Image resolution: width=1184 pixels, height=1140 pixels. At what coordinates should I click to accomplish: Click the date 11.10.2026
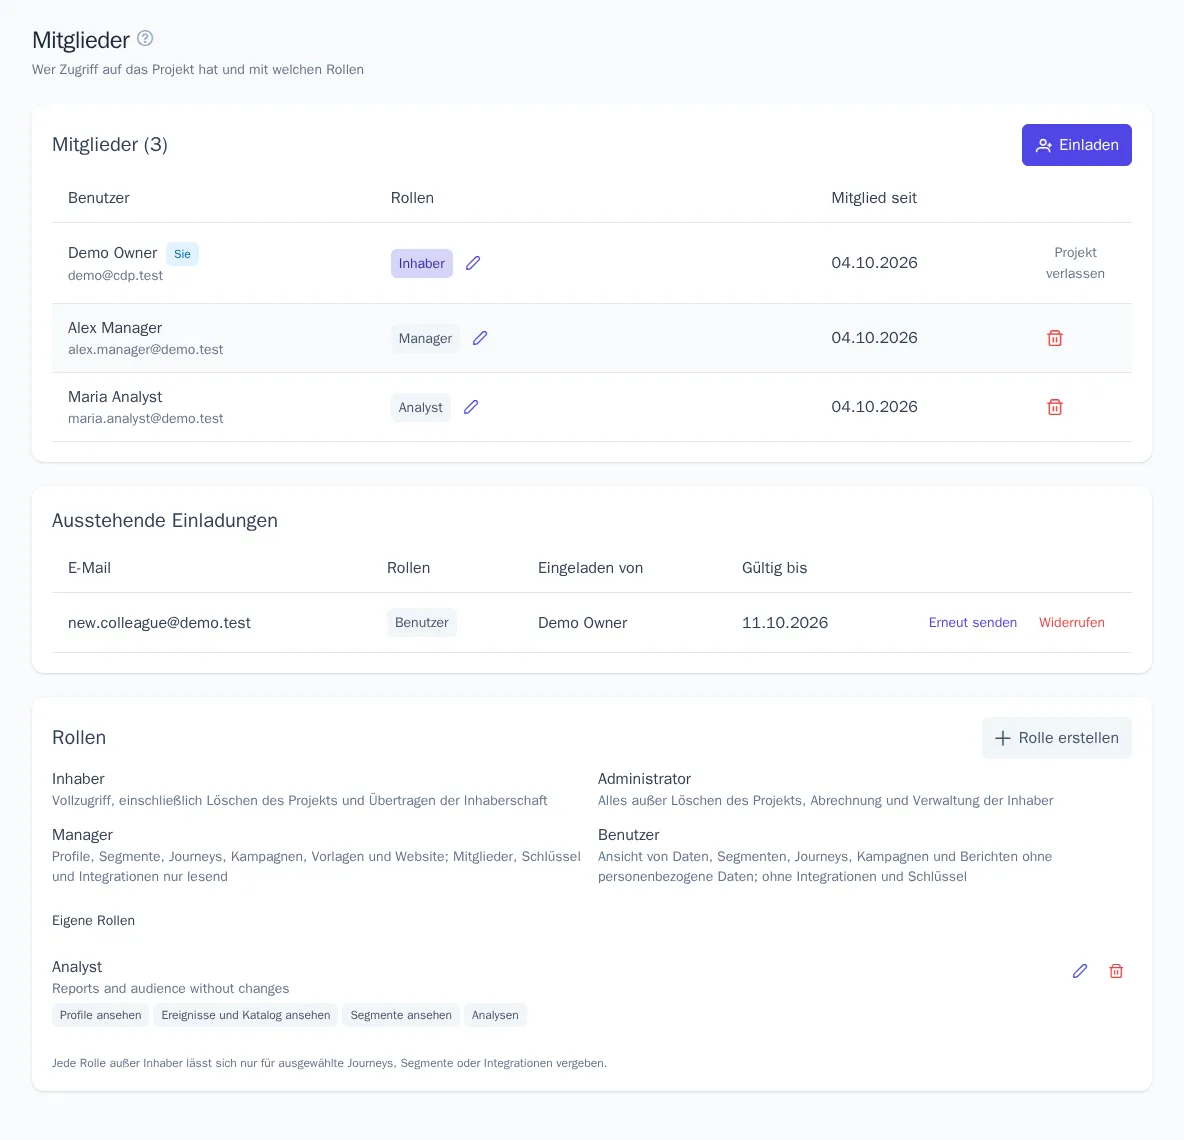[785, 623]
